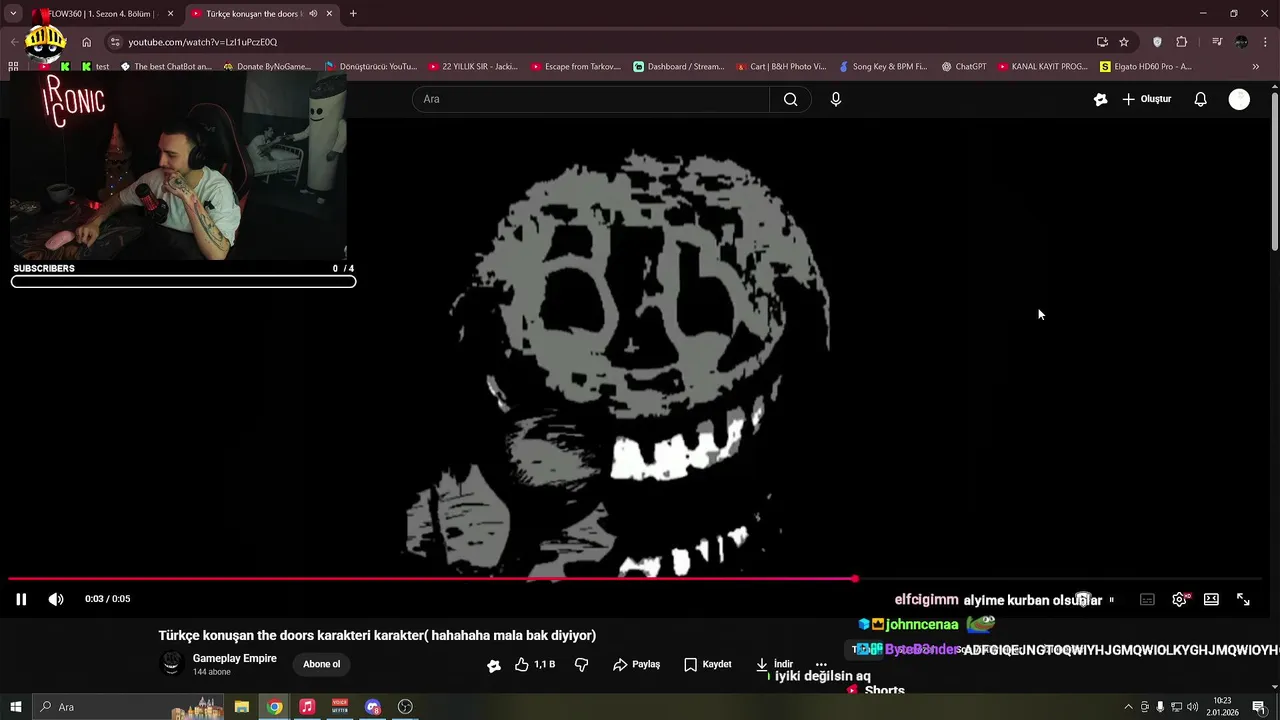Open the Oluştur create menu
Image resolution: width=1280 pixels, height=720 pixels.
coord(1146,99)
